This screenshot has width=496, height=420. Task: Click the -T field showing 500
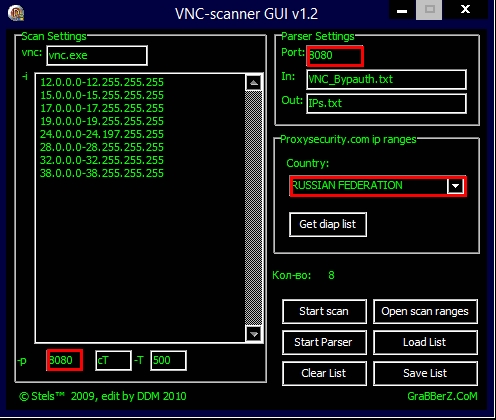click(x=168, y=360)
